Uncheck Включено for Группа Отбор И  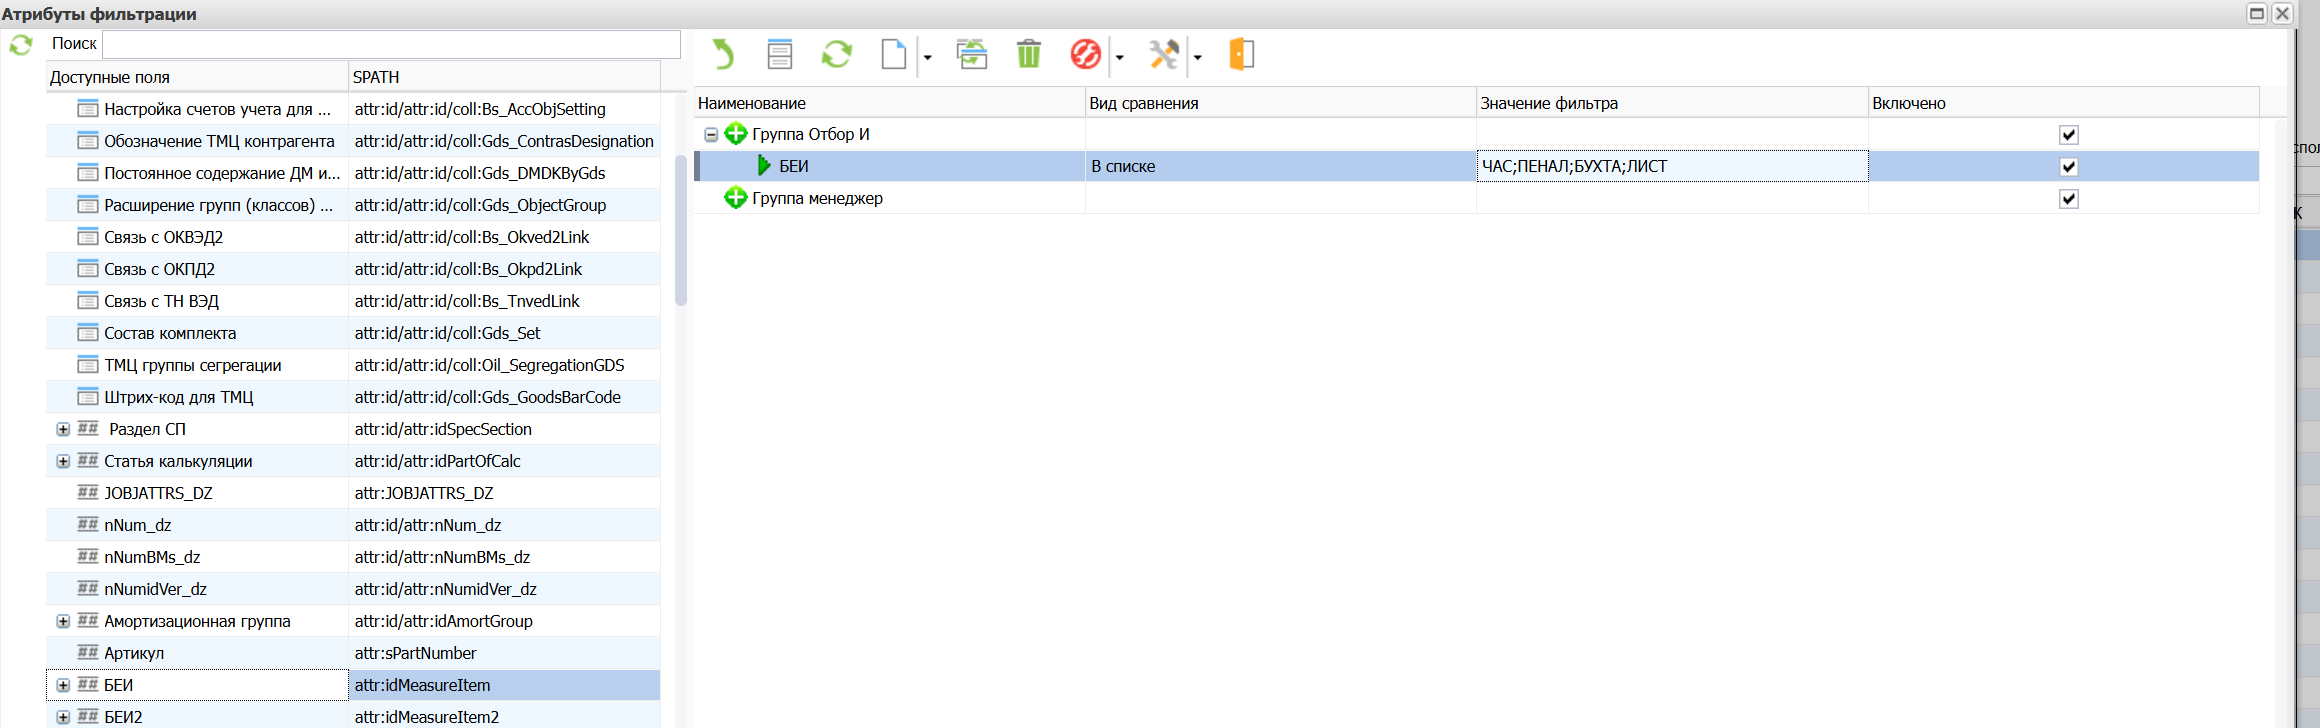2068,135
